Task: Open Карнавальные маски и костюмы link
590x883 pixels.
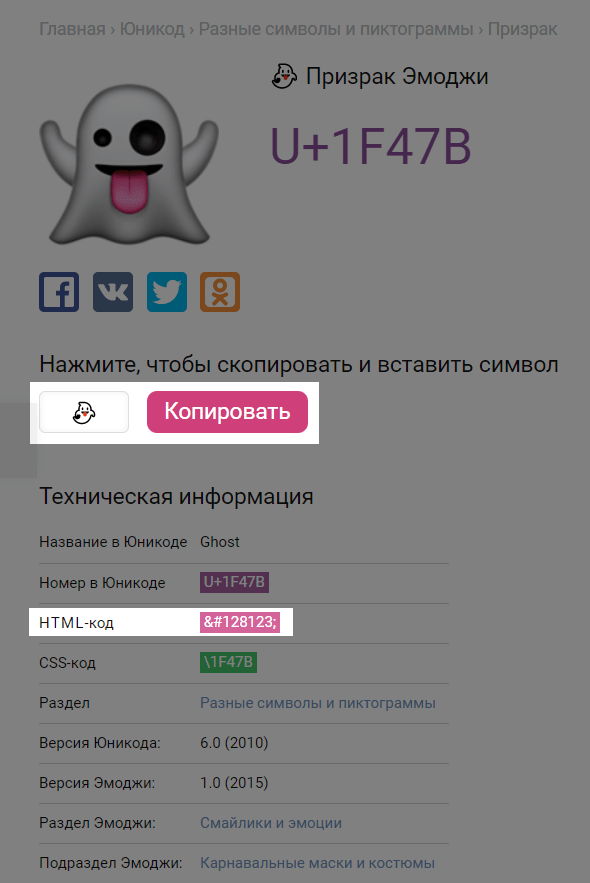Action: [x=318, y=863]
